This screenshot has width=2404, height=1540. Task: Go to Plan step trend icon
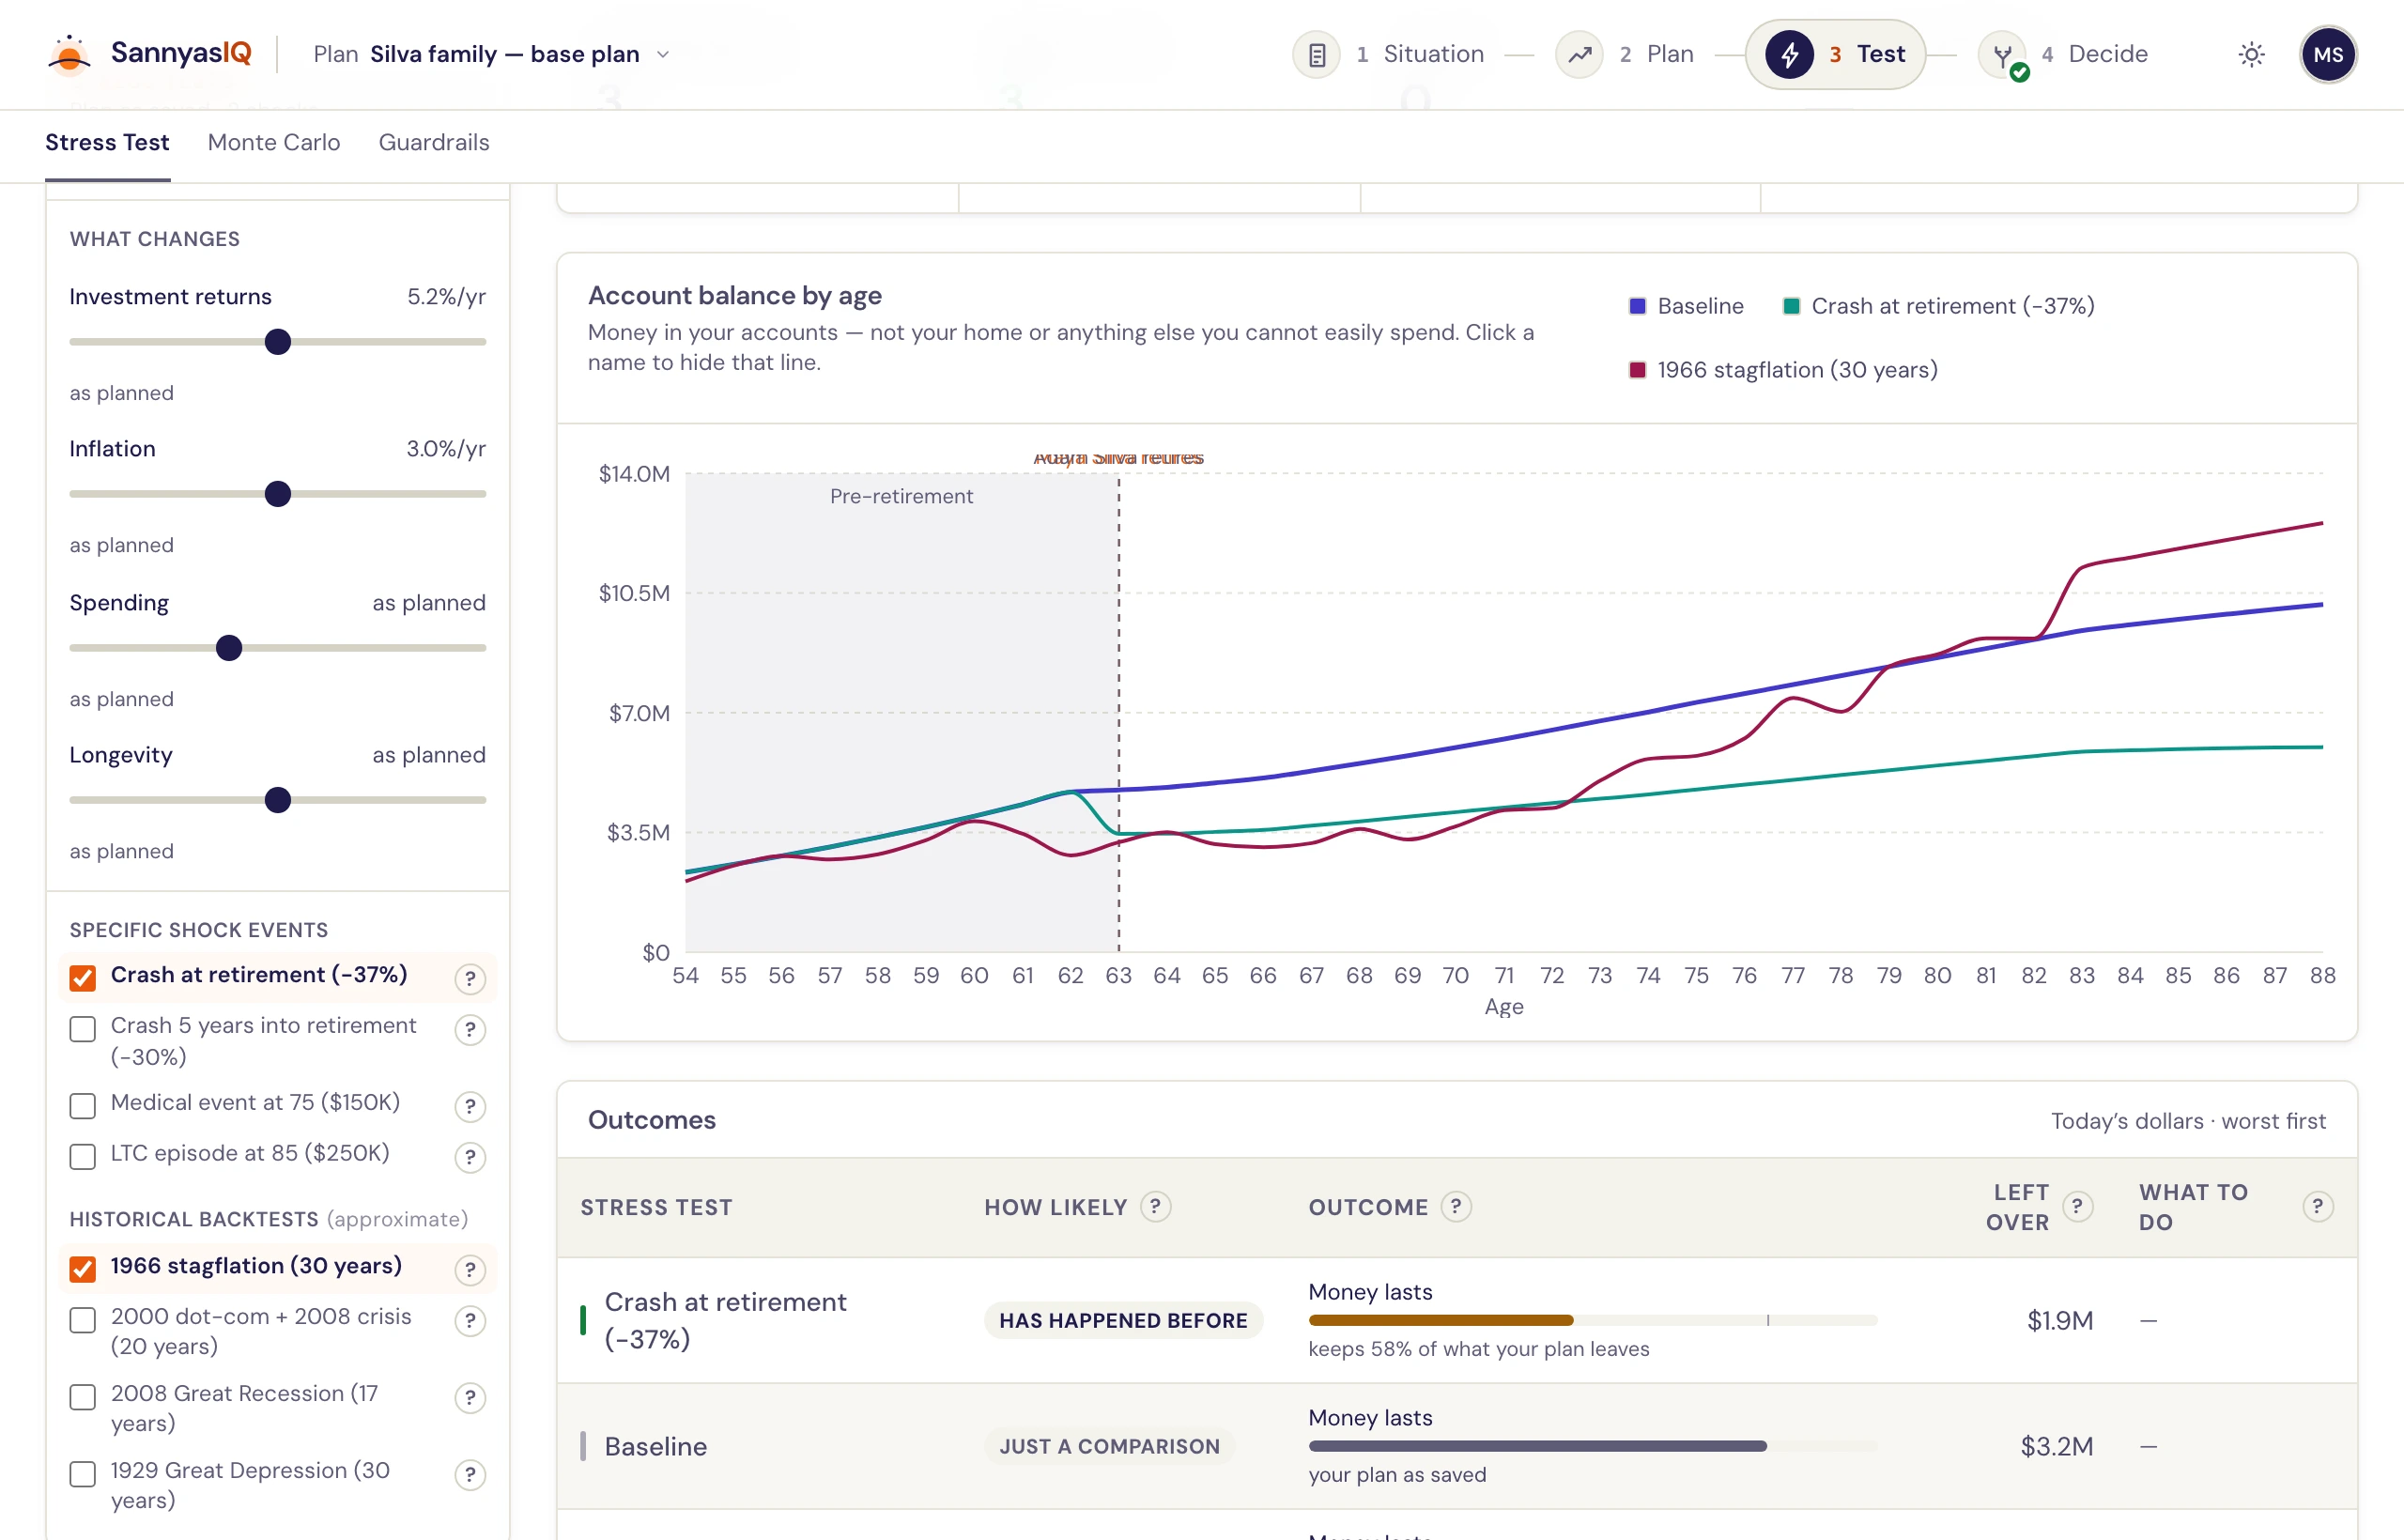pyautogui.click(x=1580, y=55)
